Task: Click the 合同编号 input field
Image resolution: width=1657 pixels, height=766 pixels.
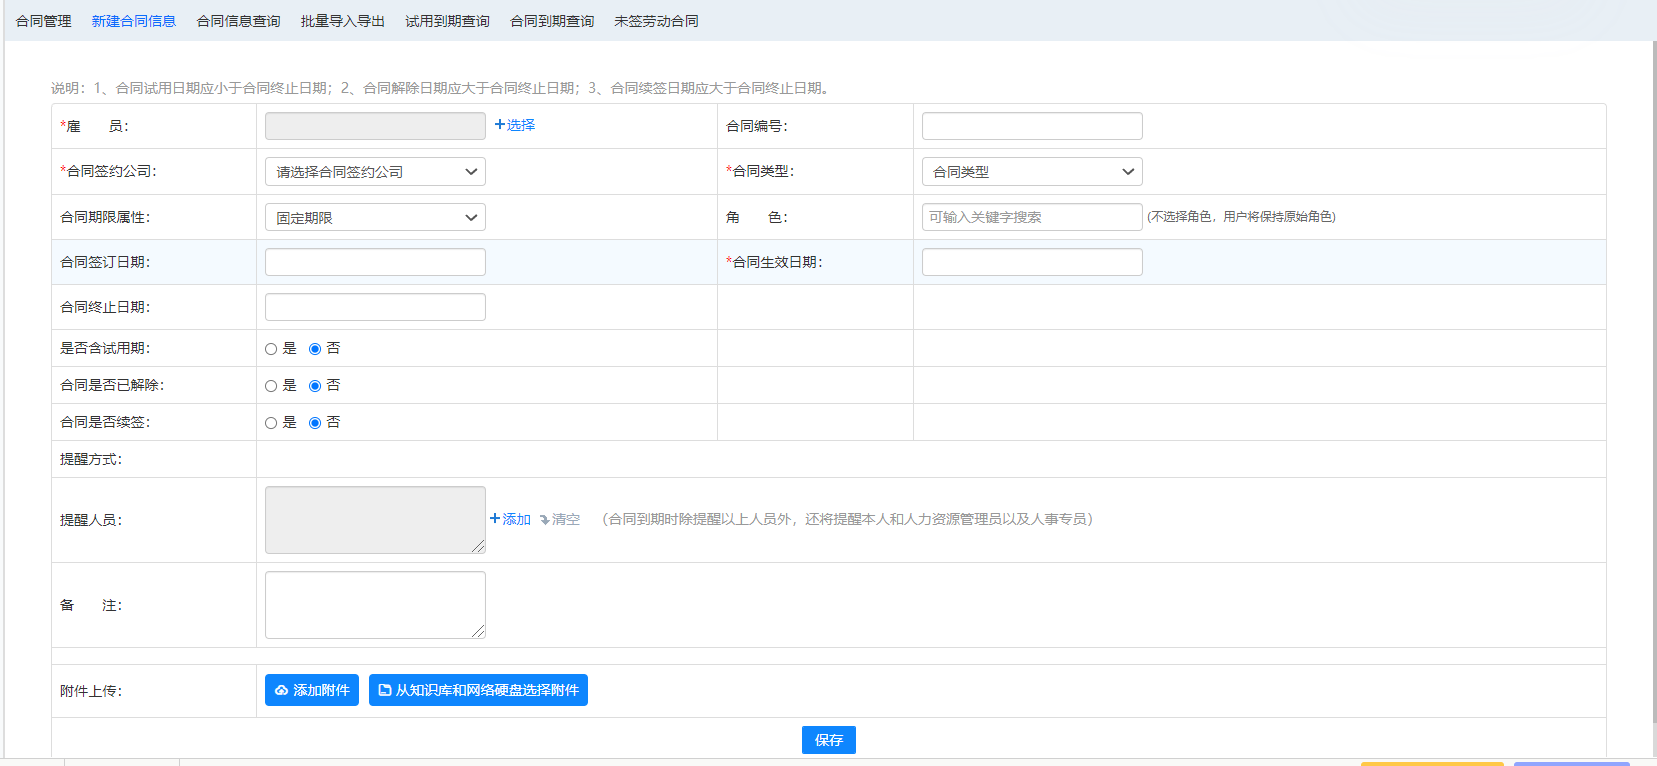Action: coord(1031,126)
